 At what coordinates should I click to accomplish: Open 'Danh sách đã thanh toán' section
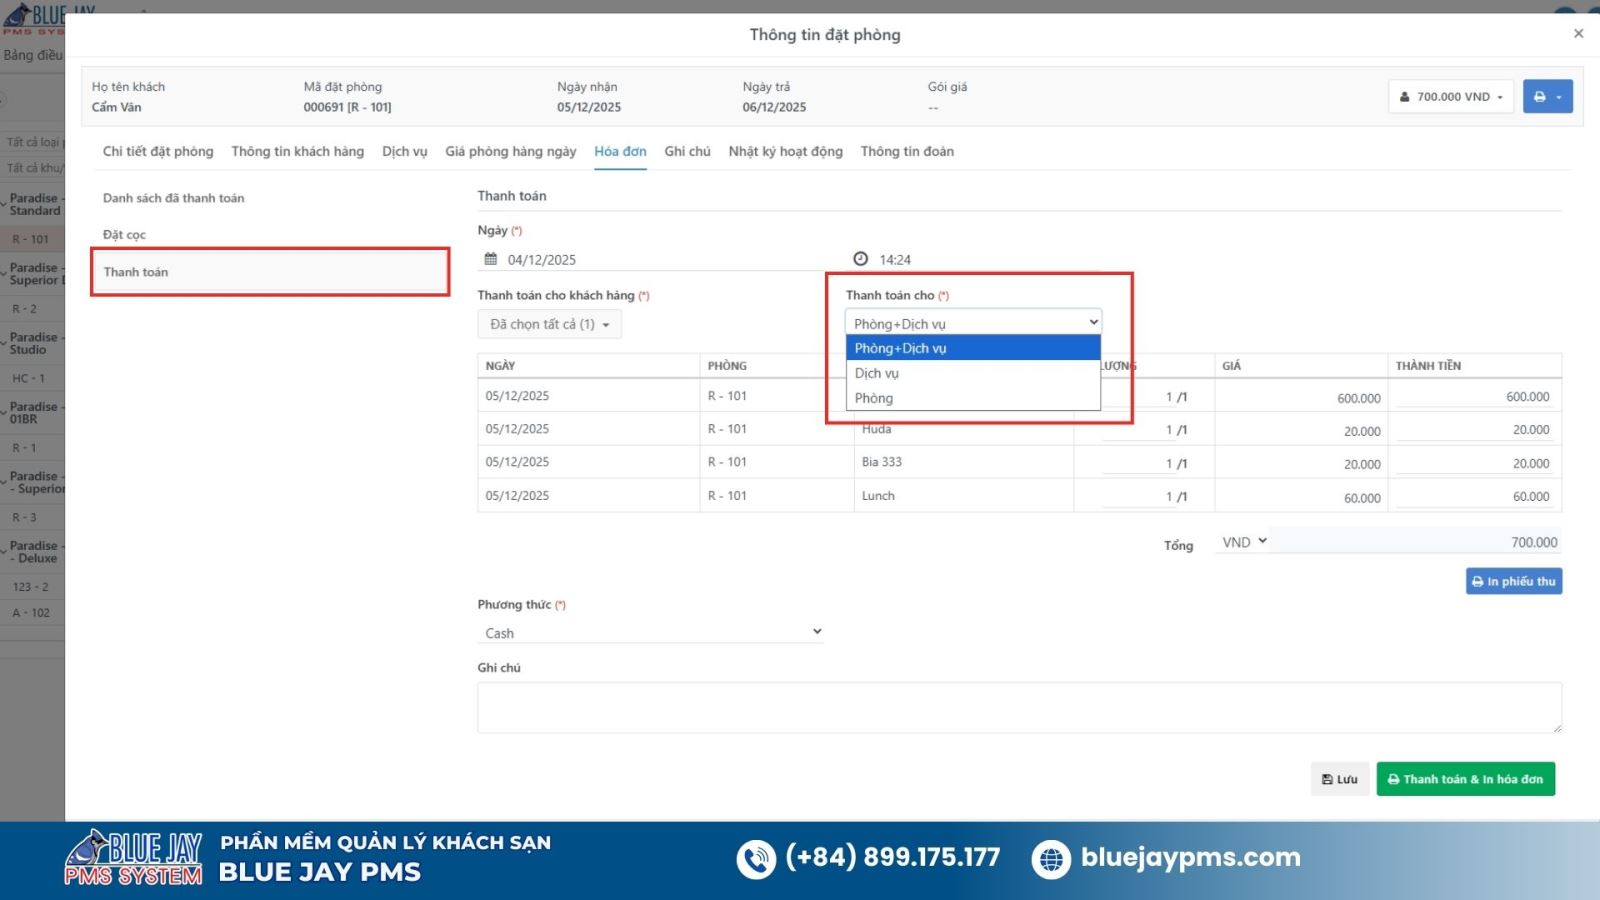coord(173,198)
